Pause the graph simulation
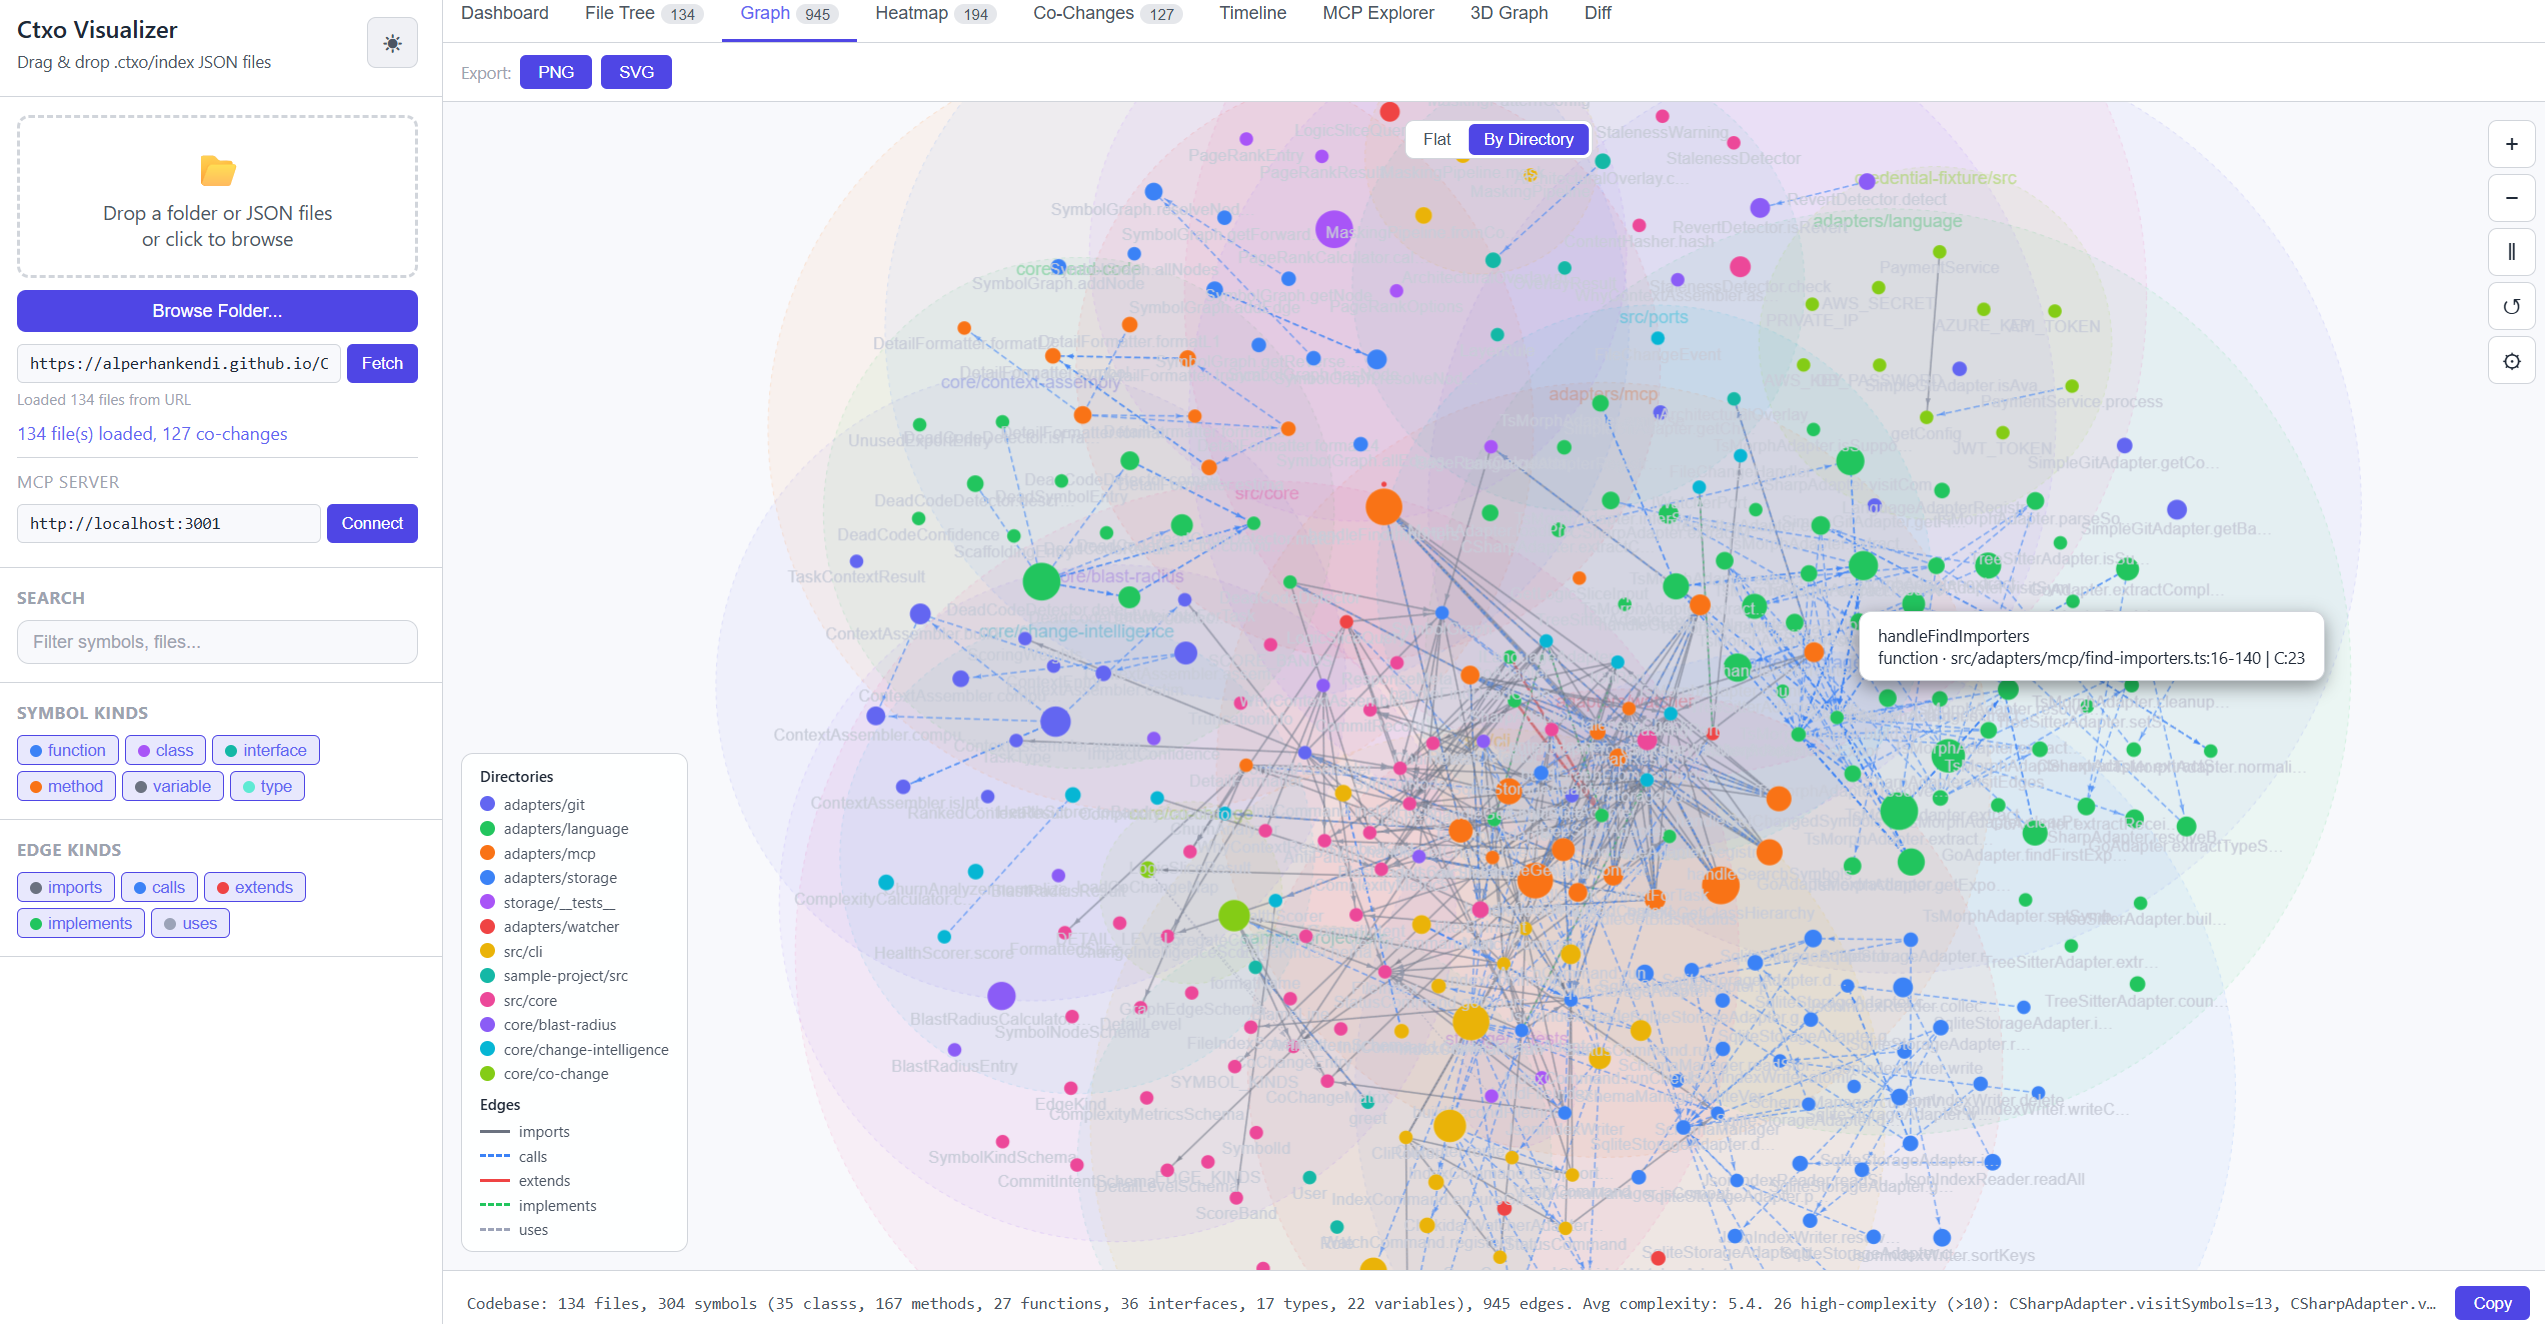 [2511, 252]
